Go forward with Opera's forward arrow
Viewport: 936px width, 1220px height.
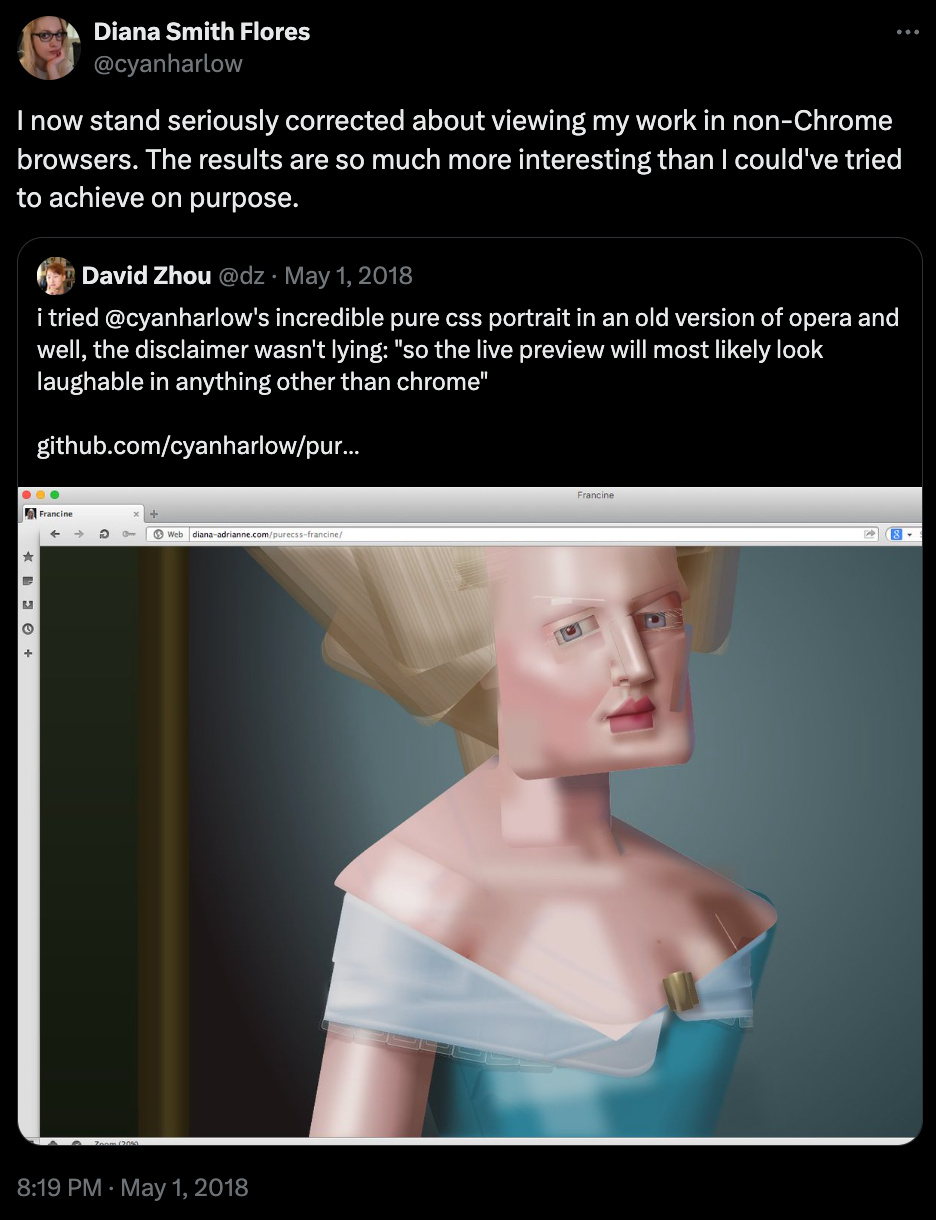tap(80, 535)
